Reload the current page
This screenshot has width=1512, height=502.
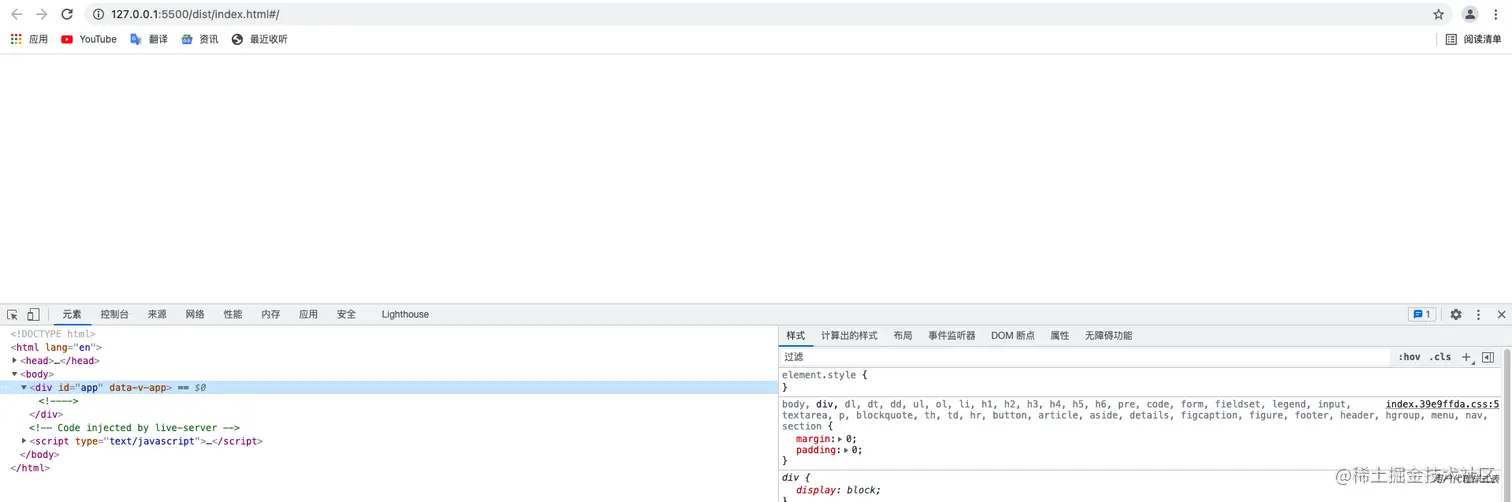tap(67, 14)
